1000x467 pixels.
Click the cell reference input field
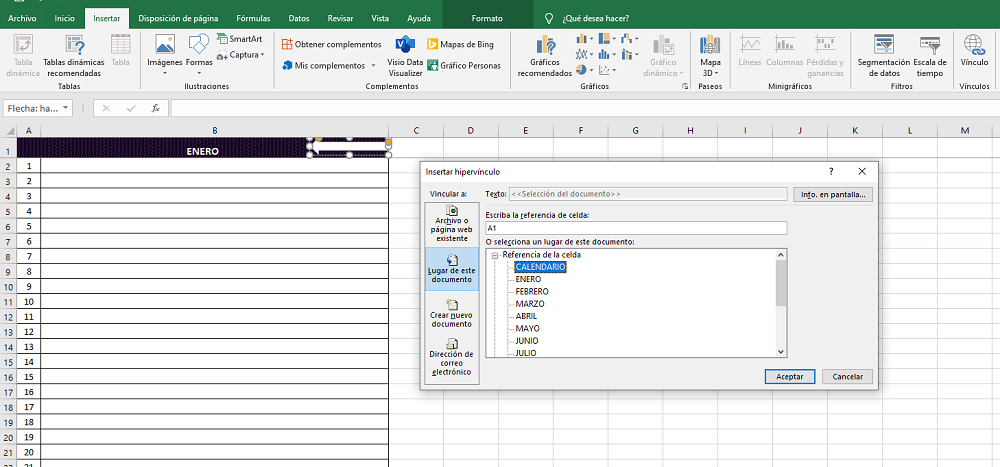(636, 228)
